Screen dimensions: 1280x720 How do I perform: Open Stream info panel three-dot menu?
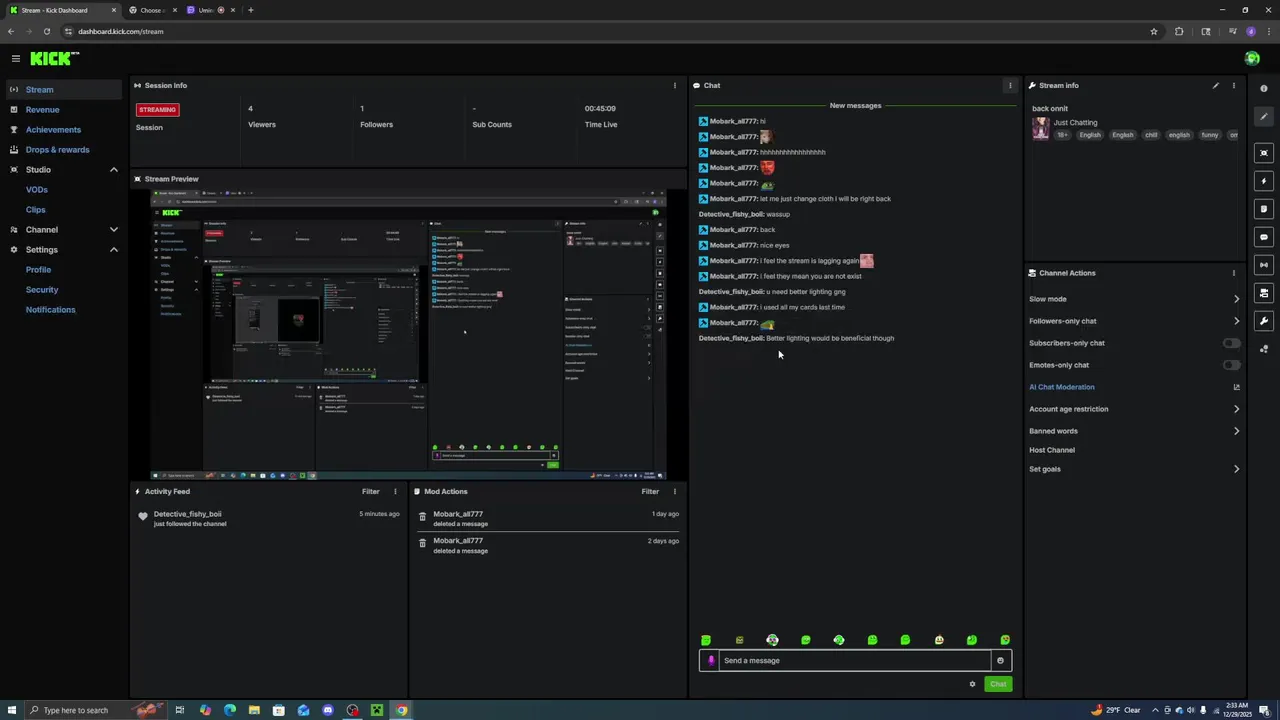click(1234, 86)
